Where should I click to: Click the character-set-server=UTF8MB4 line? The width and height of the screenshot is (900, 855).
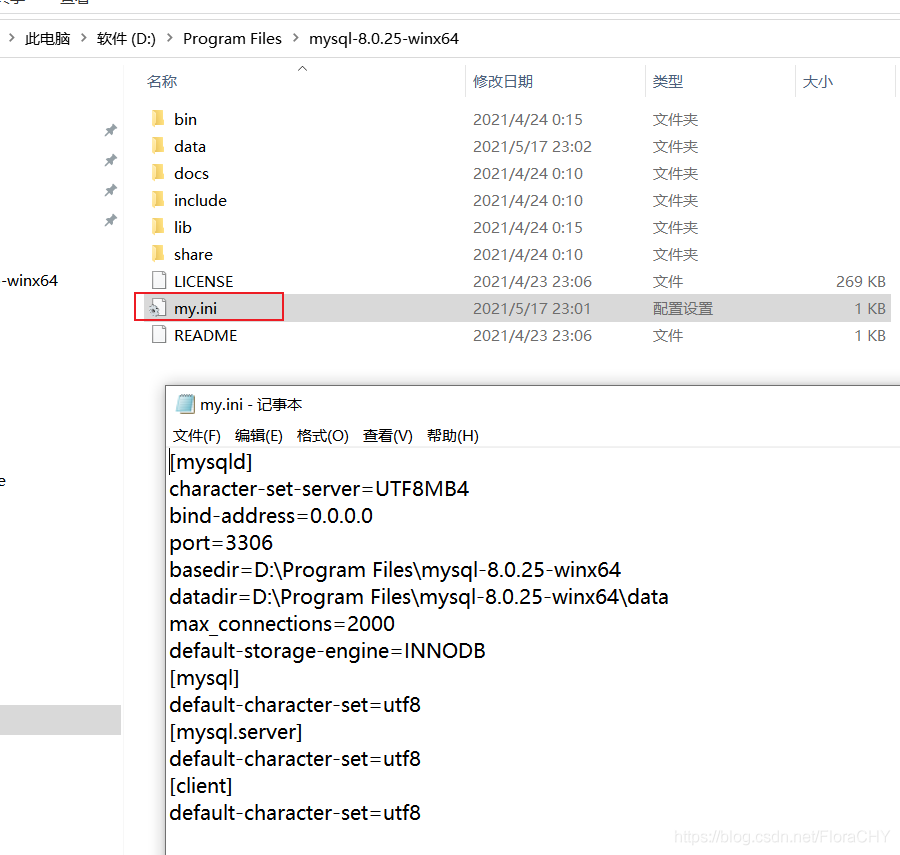319,488
